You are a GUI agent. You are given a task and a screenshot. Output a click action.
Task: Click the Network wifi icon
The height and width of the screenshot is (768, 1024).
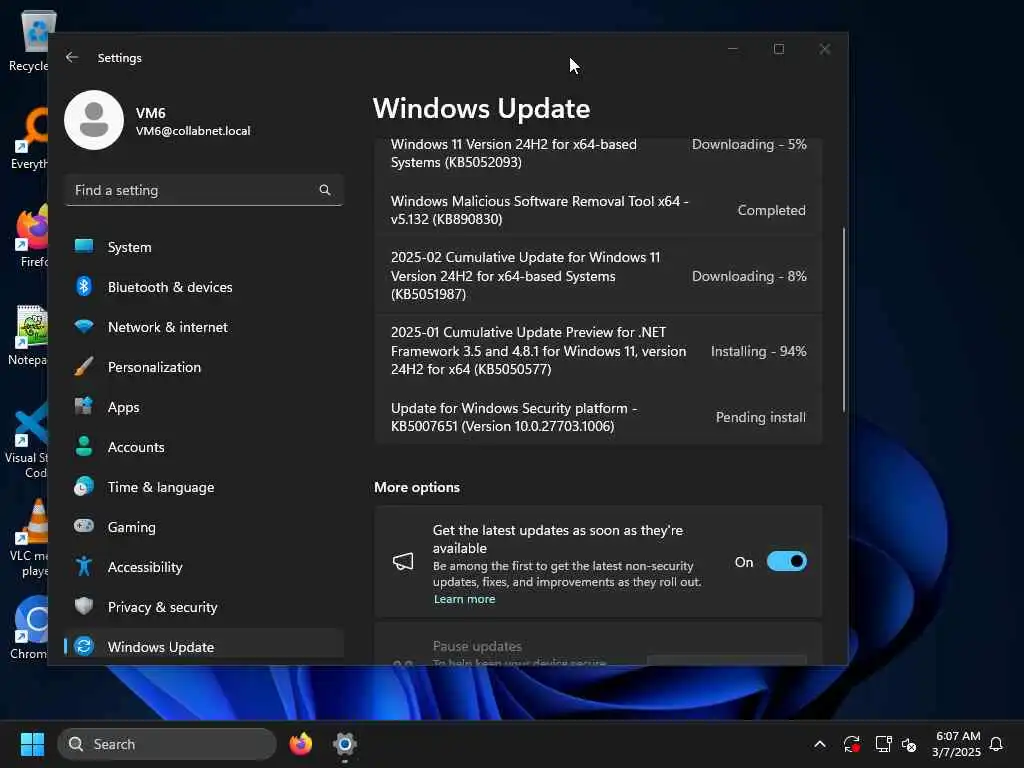pyautogui.click(x=84, y=327)
